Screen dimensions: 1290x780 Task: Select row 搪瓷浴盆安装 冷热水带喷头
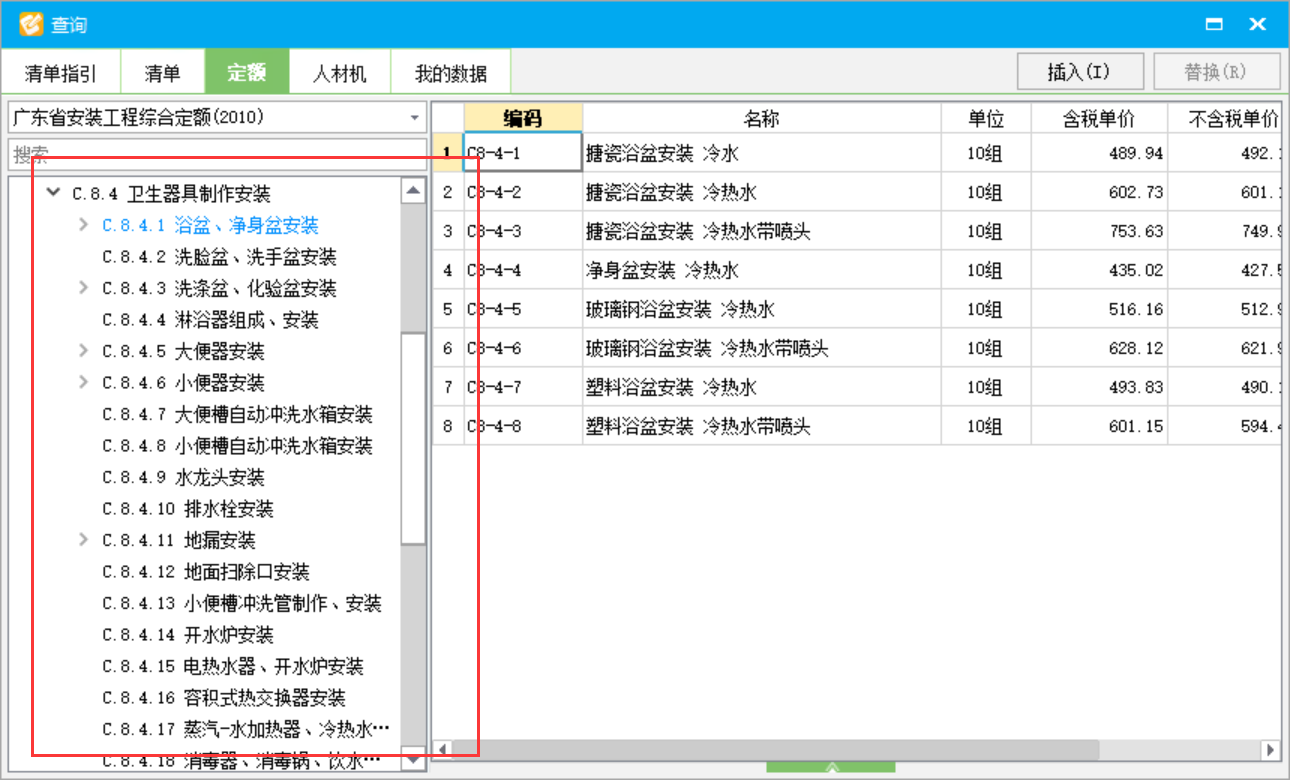click(762, 231)
